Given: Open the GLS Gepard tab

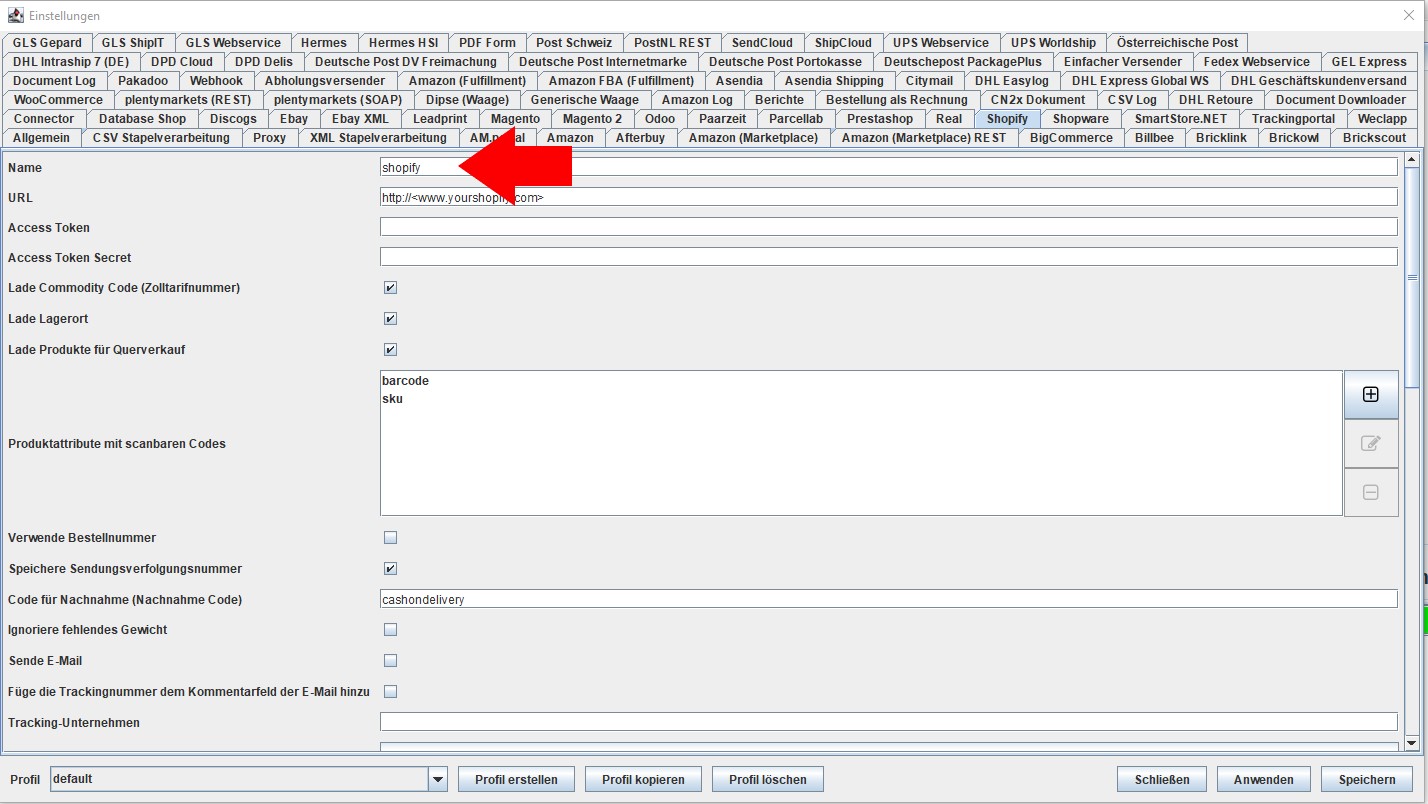Looking at the screenshot, I should coord(48,43).
